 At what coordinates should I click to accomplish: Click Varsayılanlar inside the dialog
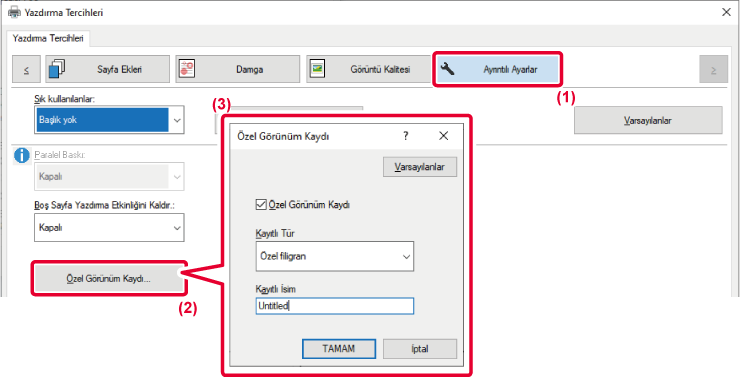point(420,167)
